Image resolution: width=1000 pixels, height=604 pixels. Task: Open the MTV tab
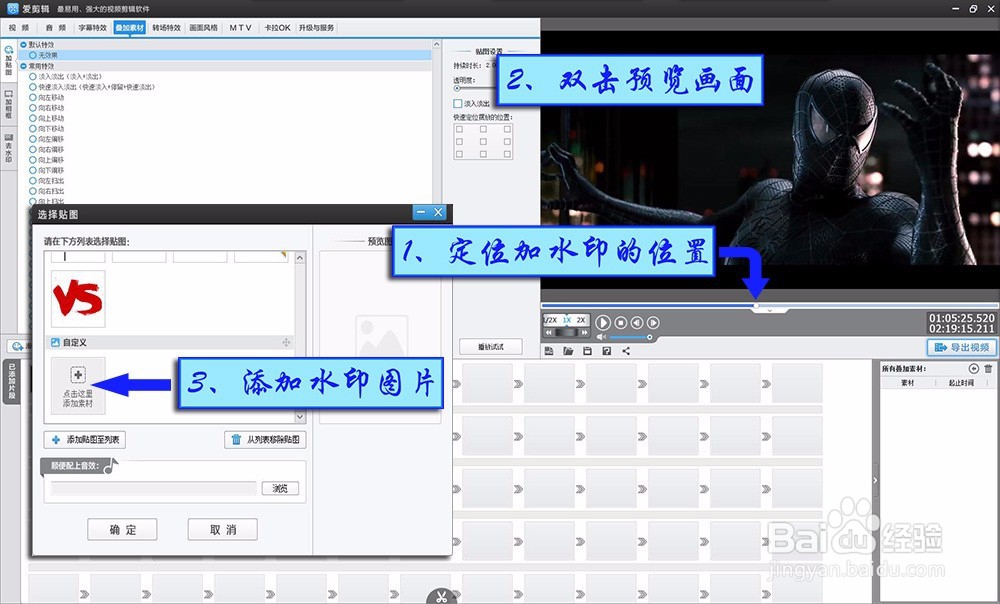pos(240,27)
